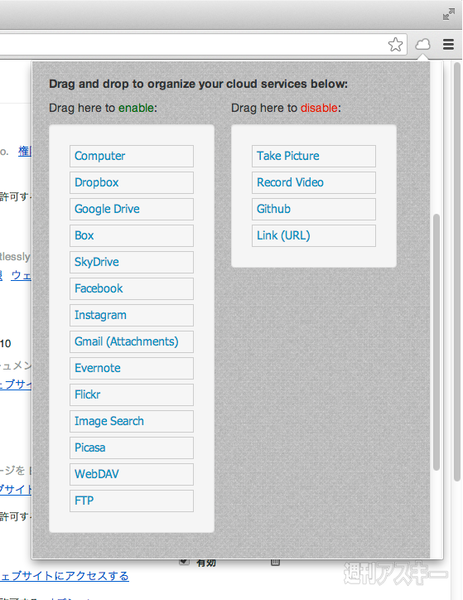Select the Link (URL) item

[314, 236]
